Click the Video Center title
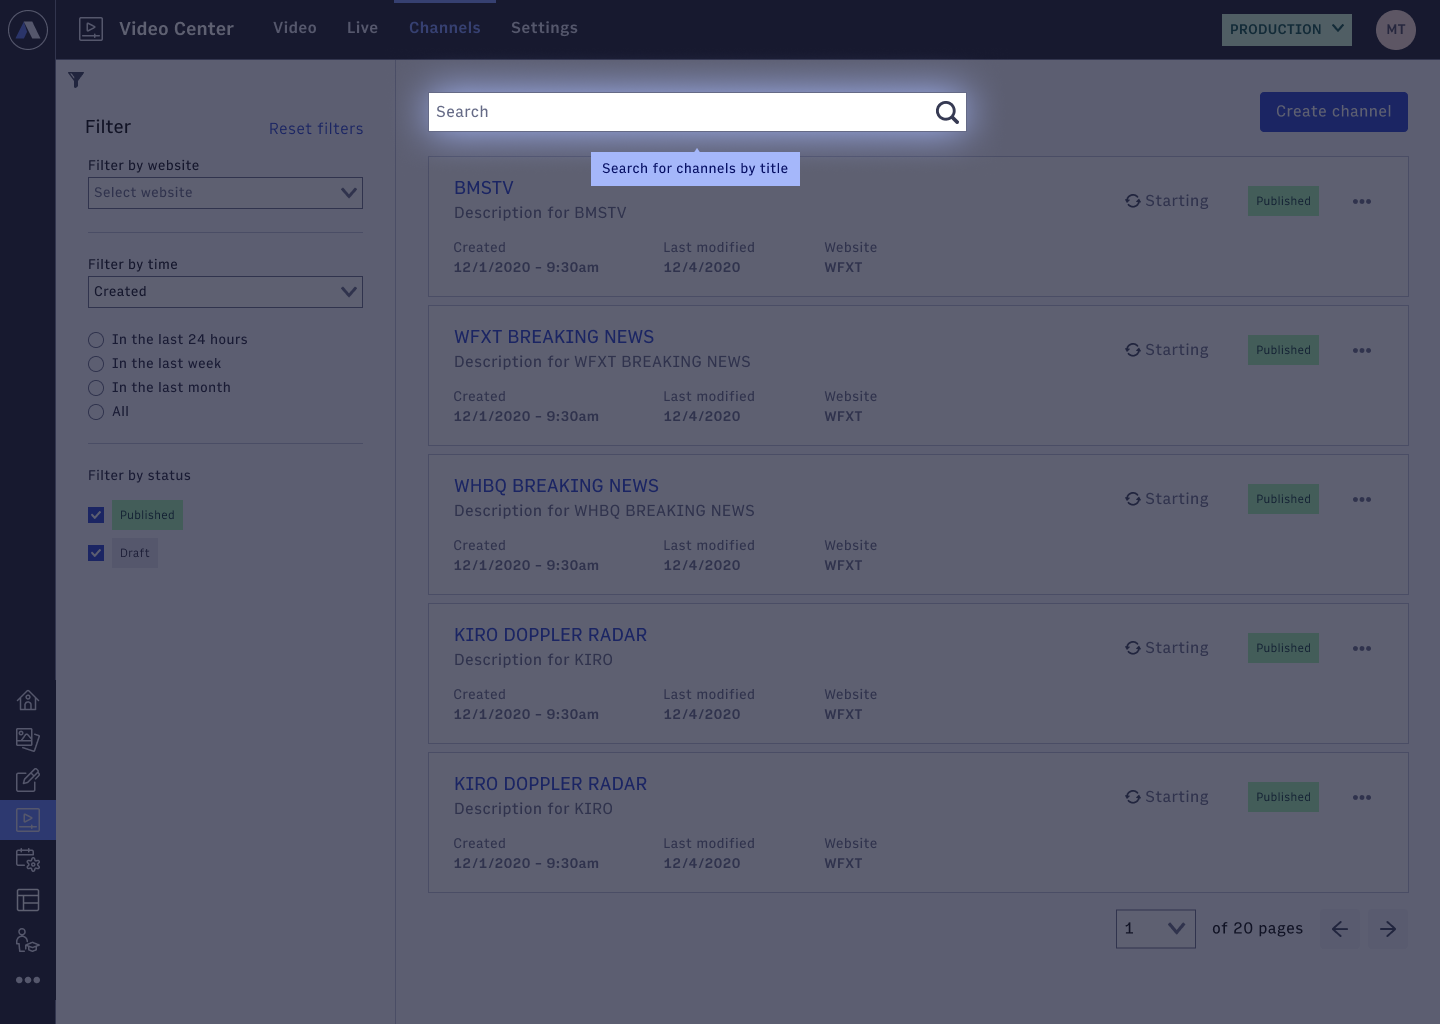The width and height of the screenshot is (1440, 1024). pyautogui.click(x=176, y=29)
